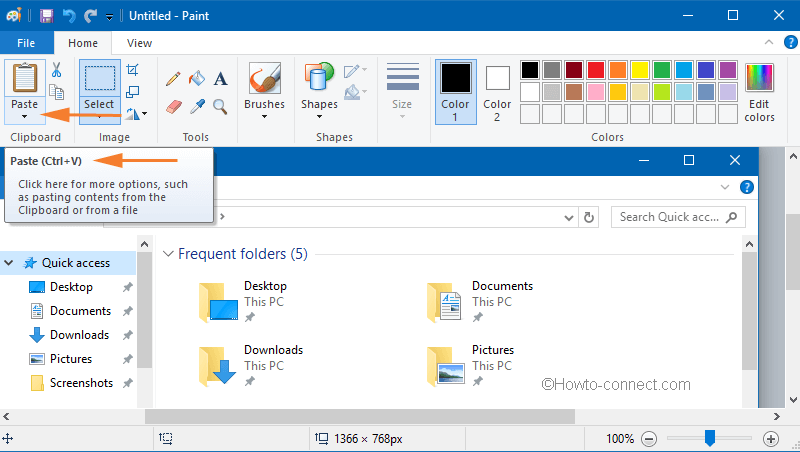Open the Shapes gallery icon
Viewport: 800px width, 452px height.
pyautogui.click(x=319, y=78)
